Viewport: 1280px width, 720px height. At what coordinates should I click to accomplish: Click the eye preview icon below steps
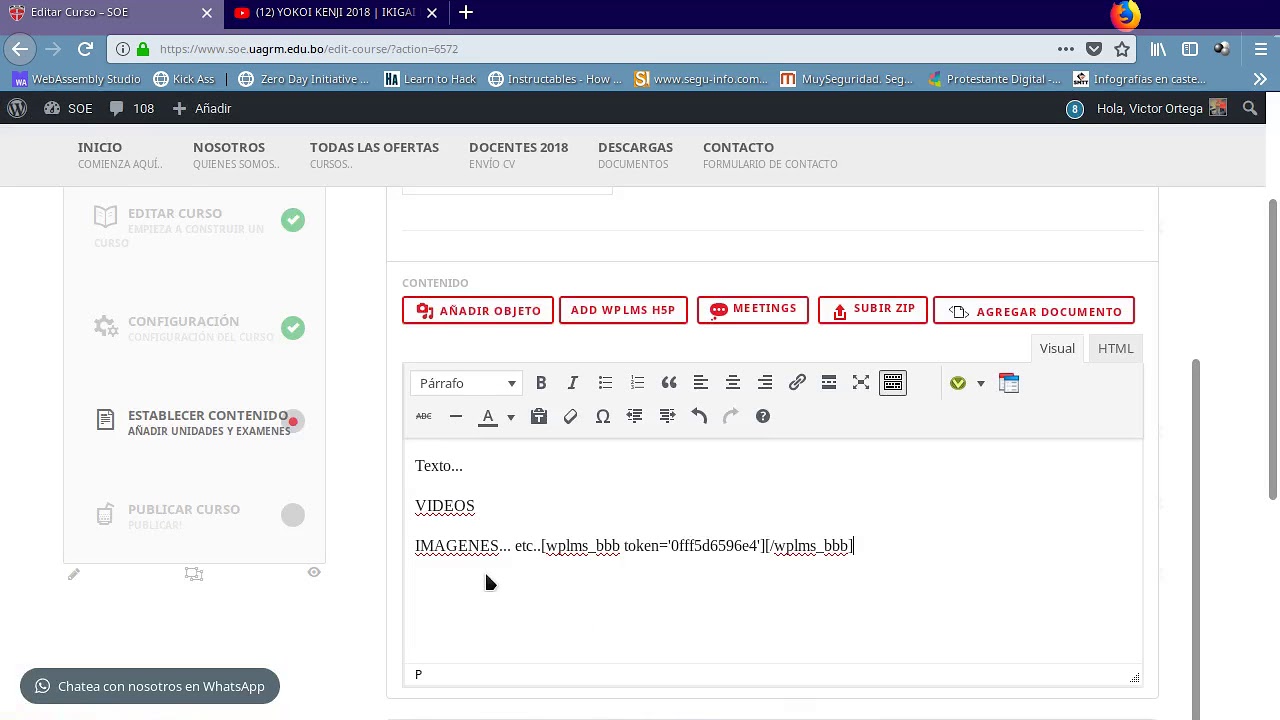pyautogui.click(x=314, y=572)
